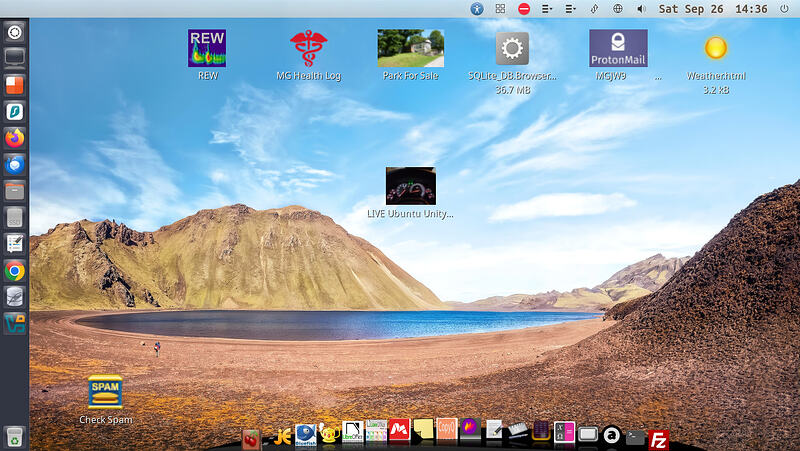Open the sound volume indicator menu

click(641, 9)
